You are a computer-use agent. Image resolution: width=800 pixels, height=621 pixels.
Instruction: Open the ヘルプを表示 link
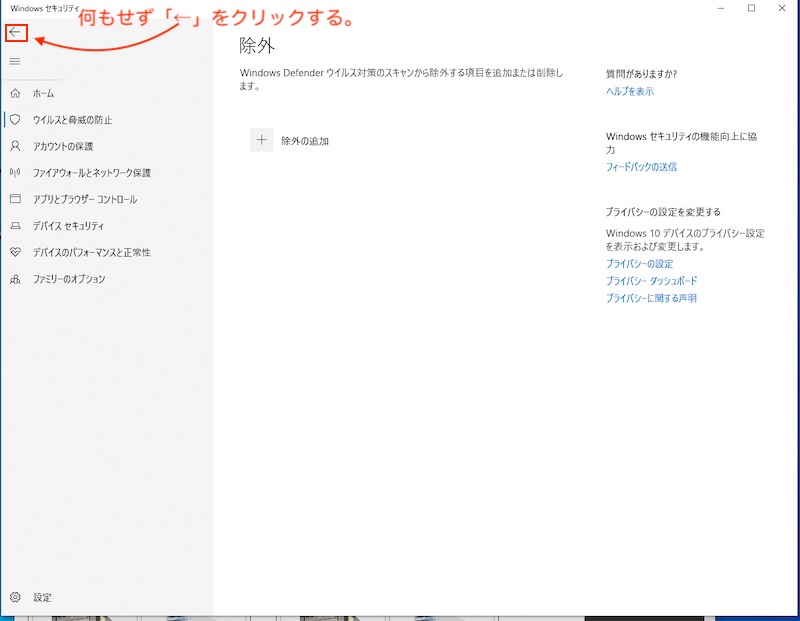tap(630, 91)
